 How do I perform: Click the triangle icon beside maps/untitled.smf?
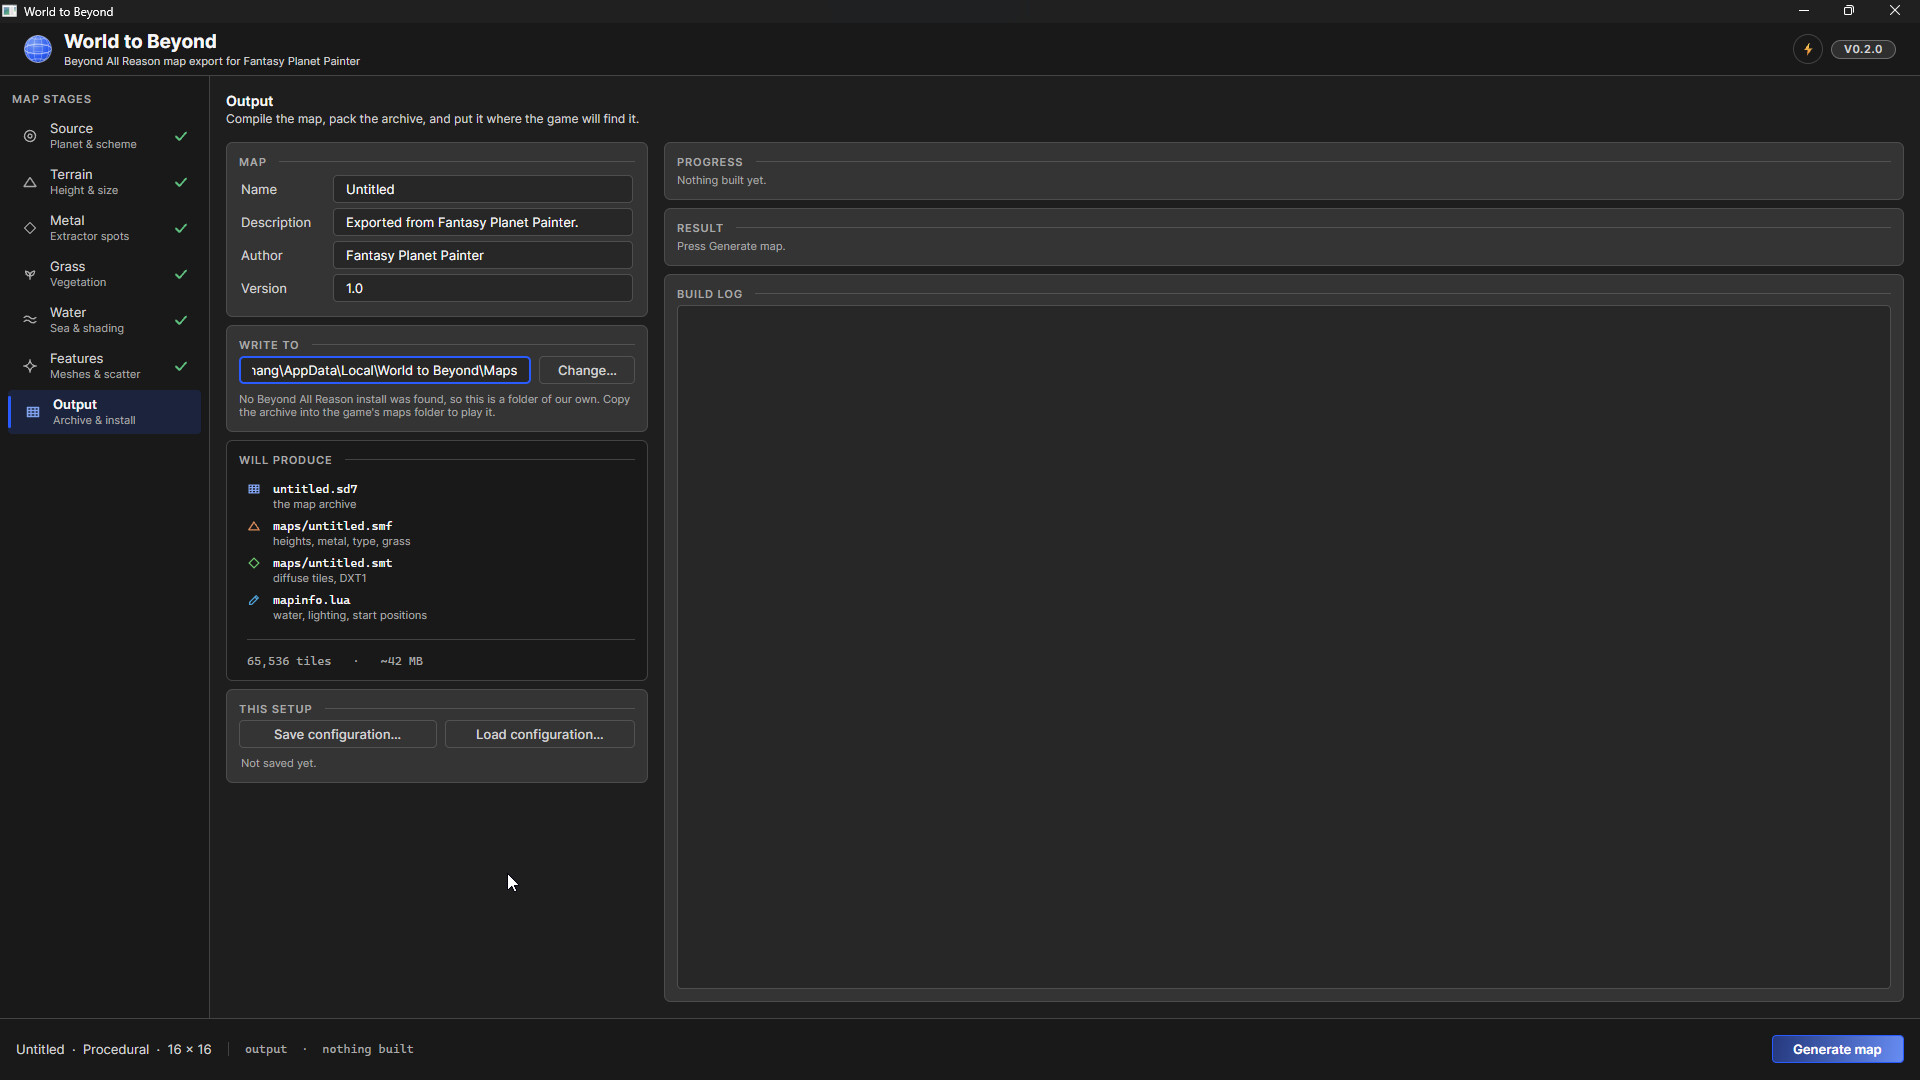[x=254, y=526]
